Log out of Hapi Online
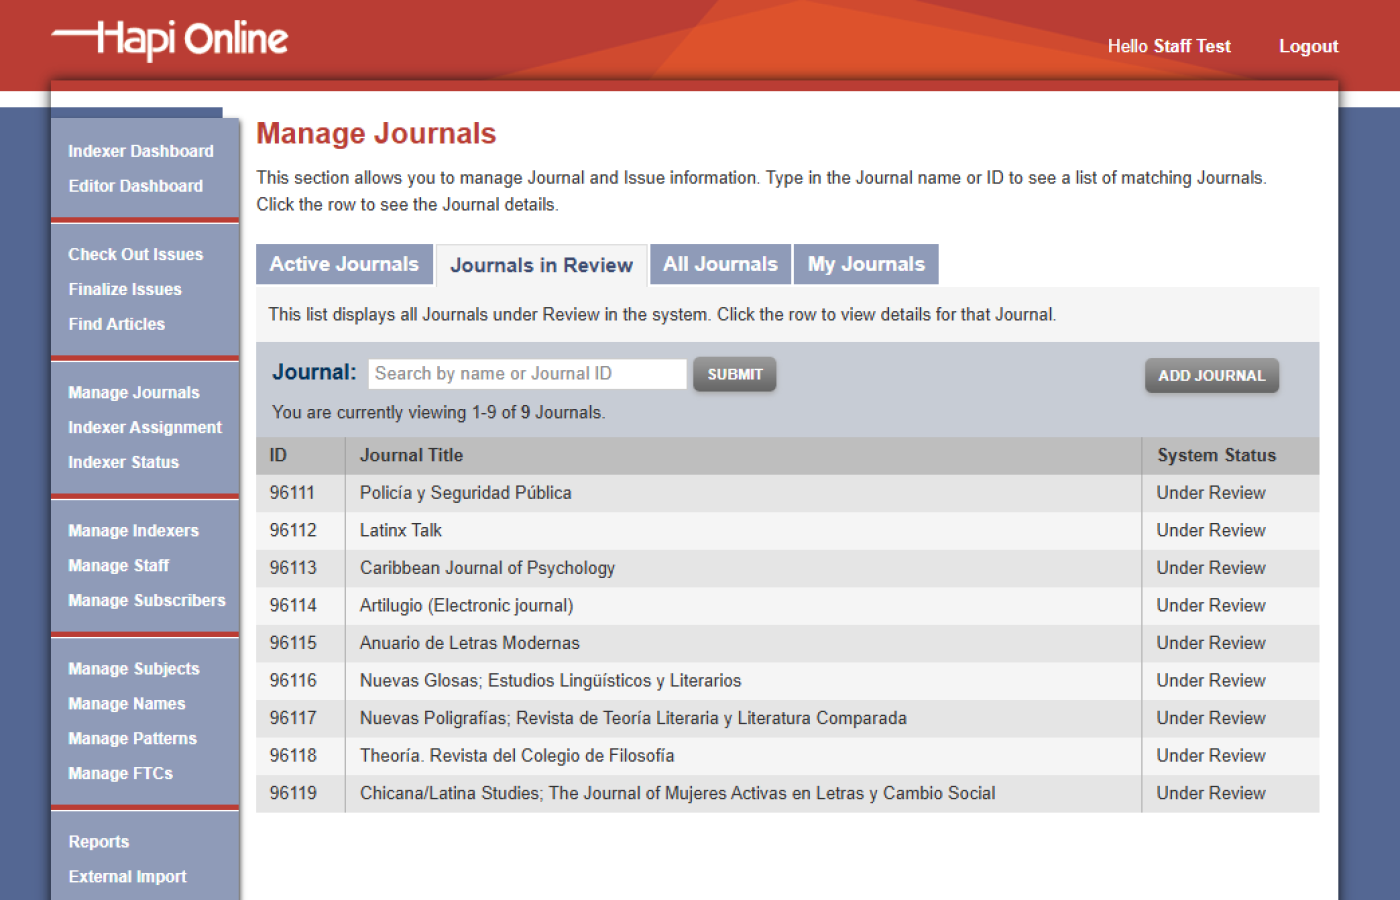 click(1308, 45)
